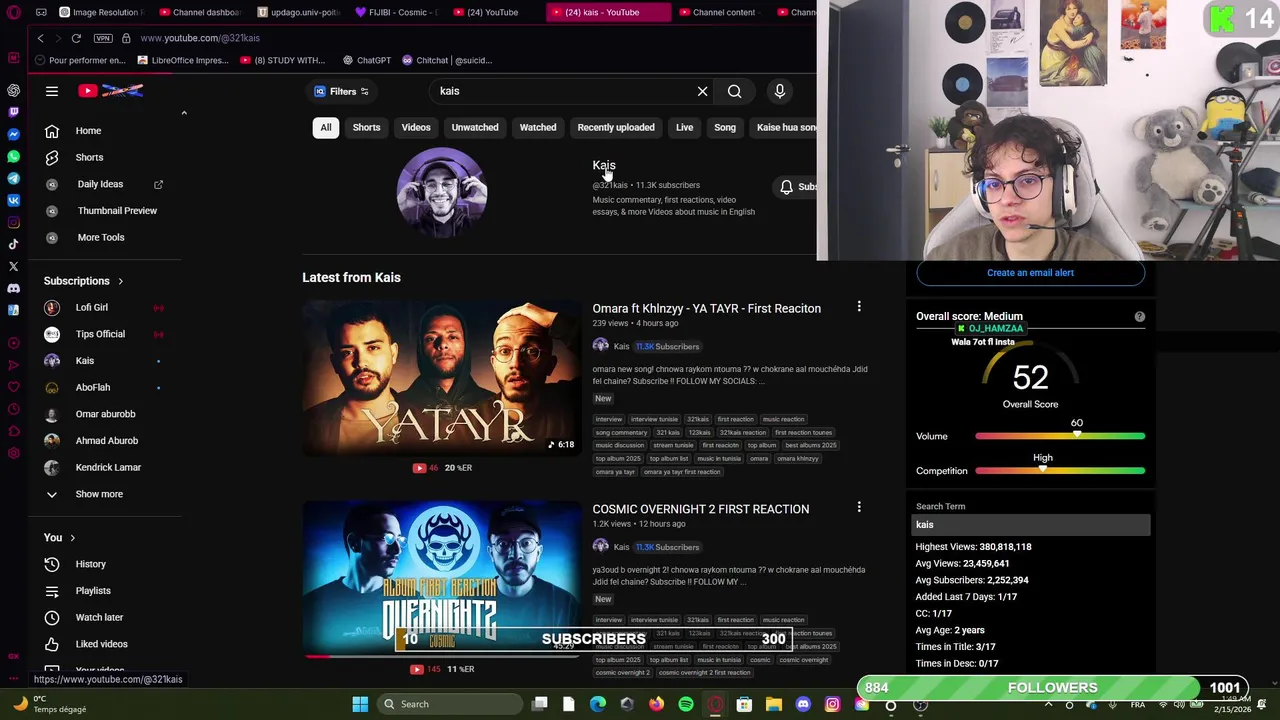
Task: Open COSMIC OVERNIGHT 2 FIRST REACTION title
Action: tap(700, 509)
